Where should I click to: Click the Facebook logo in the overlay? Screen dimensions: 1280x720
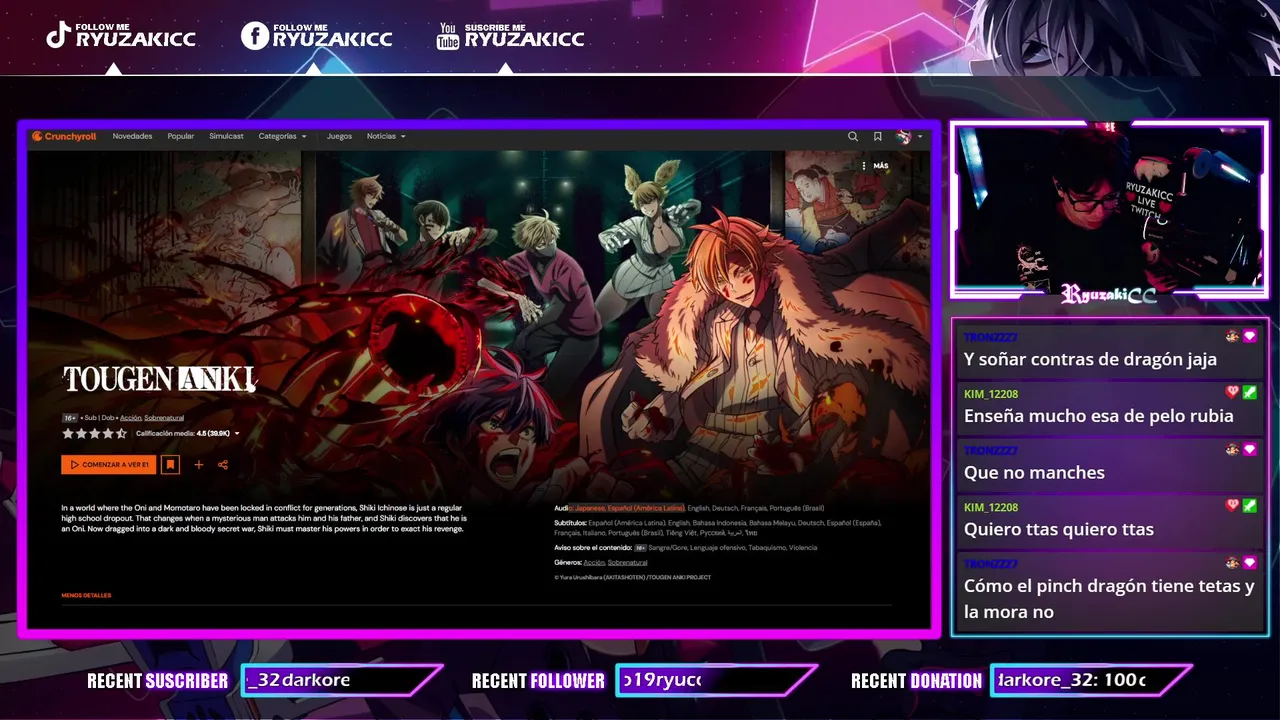(x=255, y=36)
